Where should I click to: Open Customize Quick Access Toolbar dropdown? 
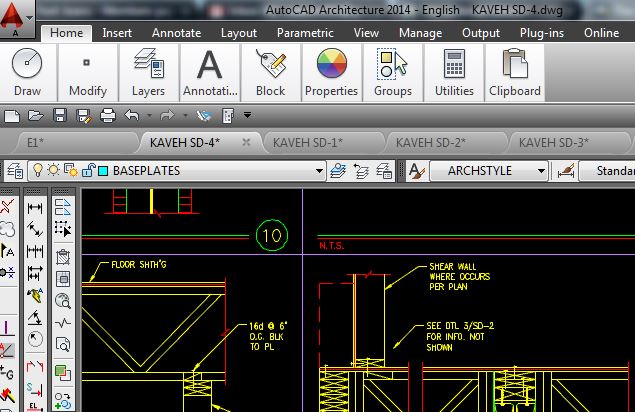click(x=247, y=115)
